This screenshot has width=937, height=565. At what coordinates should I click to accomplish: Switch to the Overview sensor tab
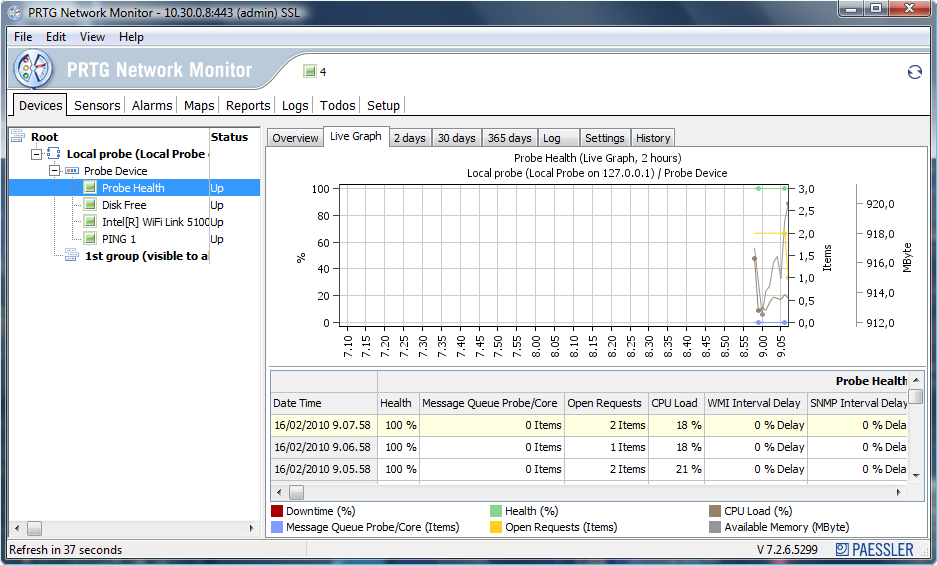295,138
